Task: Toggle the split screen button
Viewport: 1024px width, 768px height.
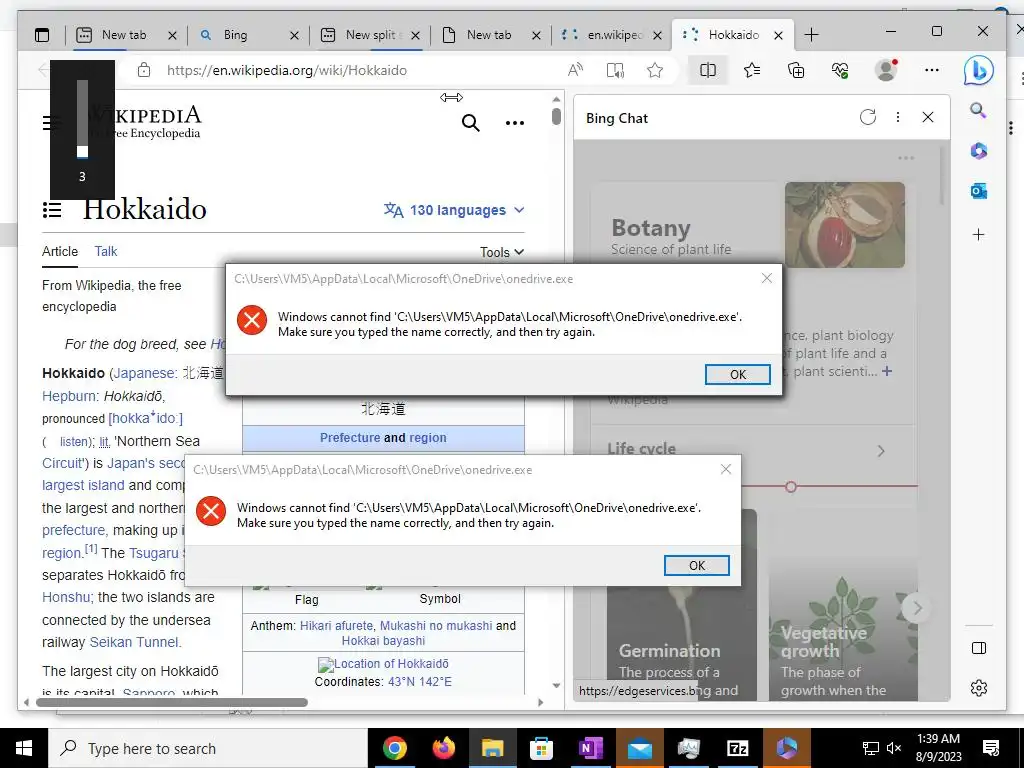Action: [708, 70]
